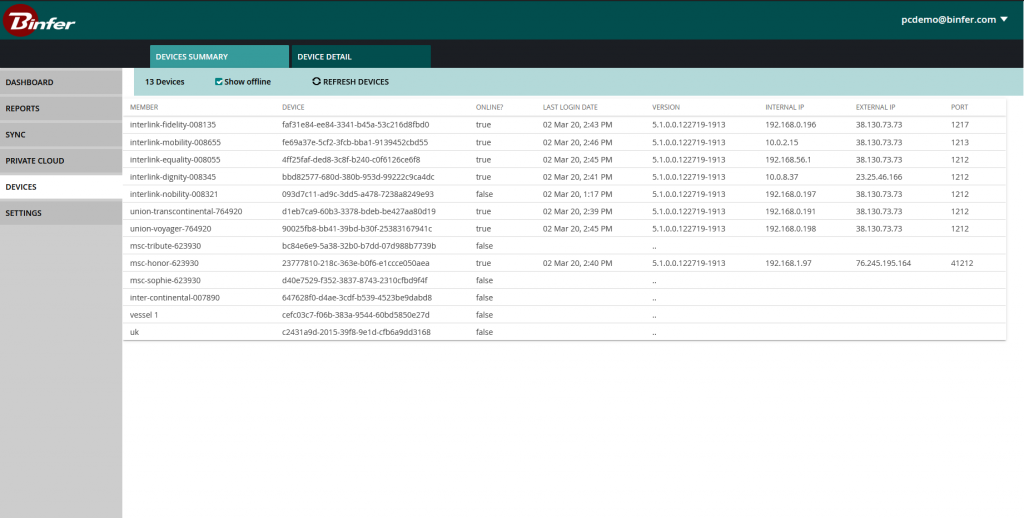
Task: Click device ID d40e7529-f352-3837-8743-2310cfbd9f4f
Action: [355, 280]
